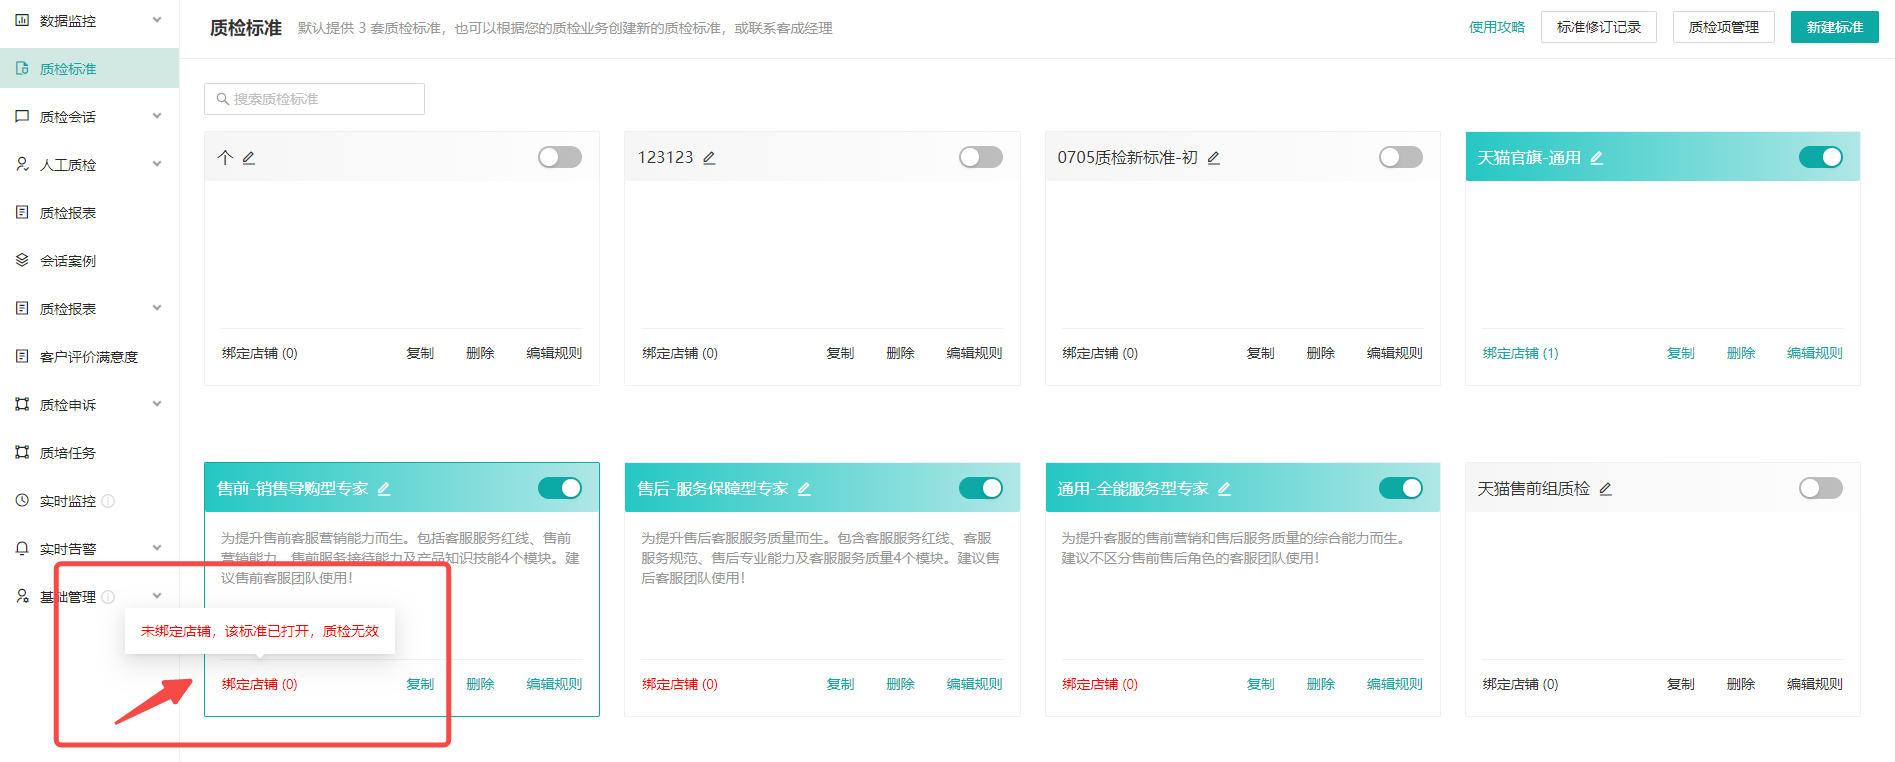Click 复制 on 通用-全能服务型专家 card
This screenshot has height=762, width=1895.
click(x=1260, y=684)
